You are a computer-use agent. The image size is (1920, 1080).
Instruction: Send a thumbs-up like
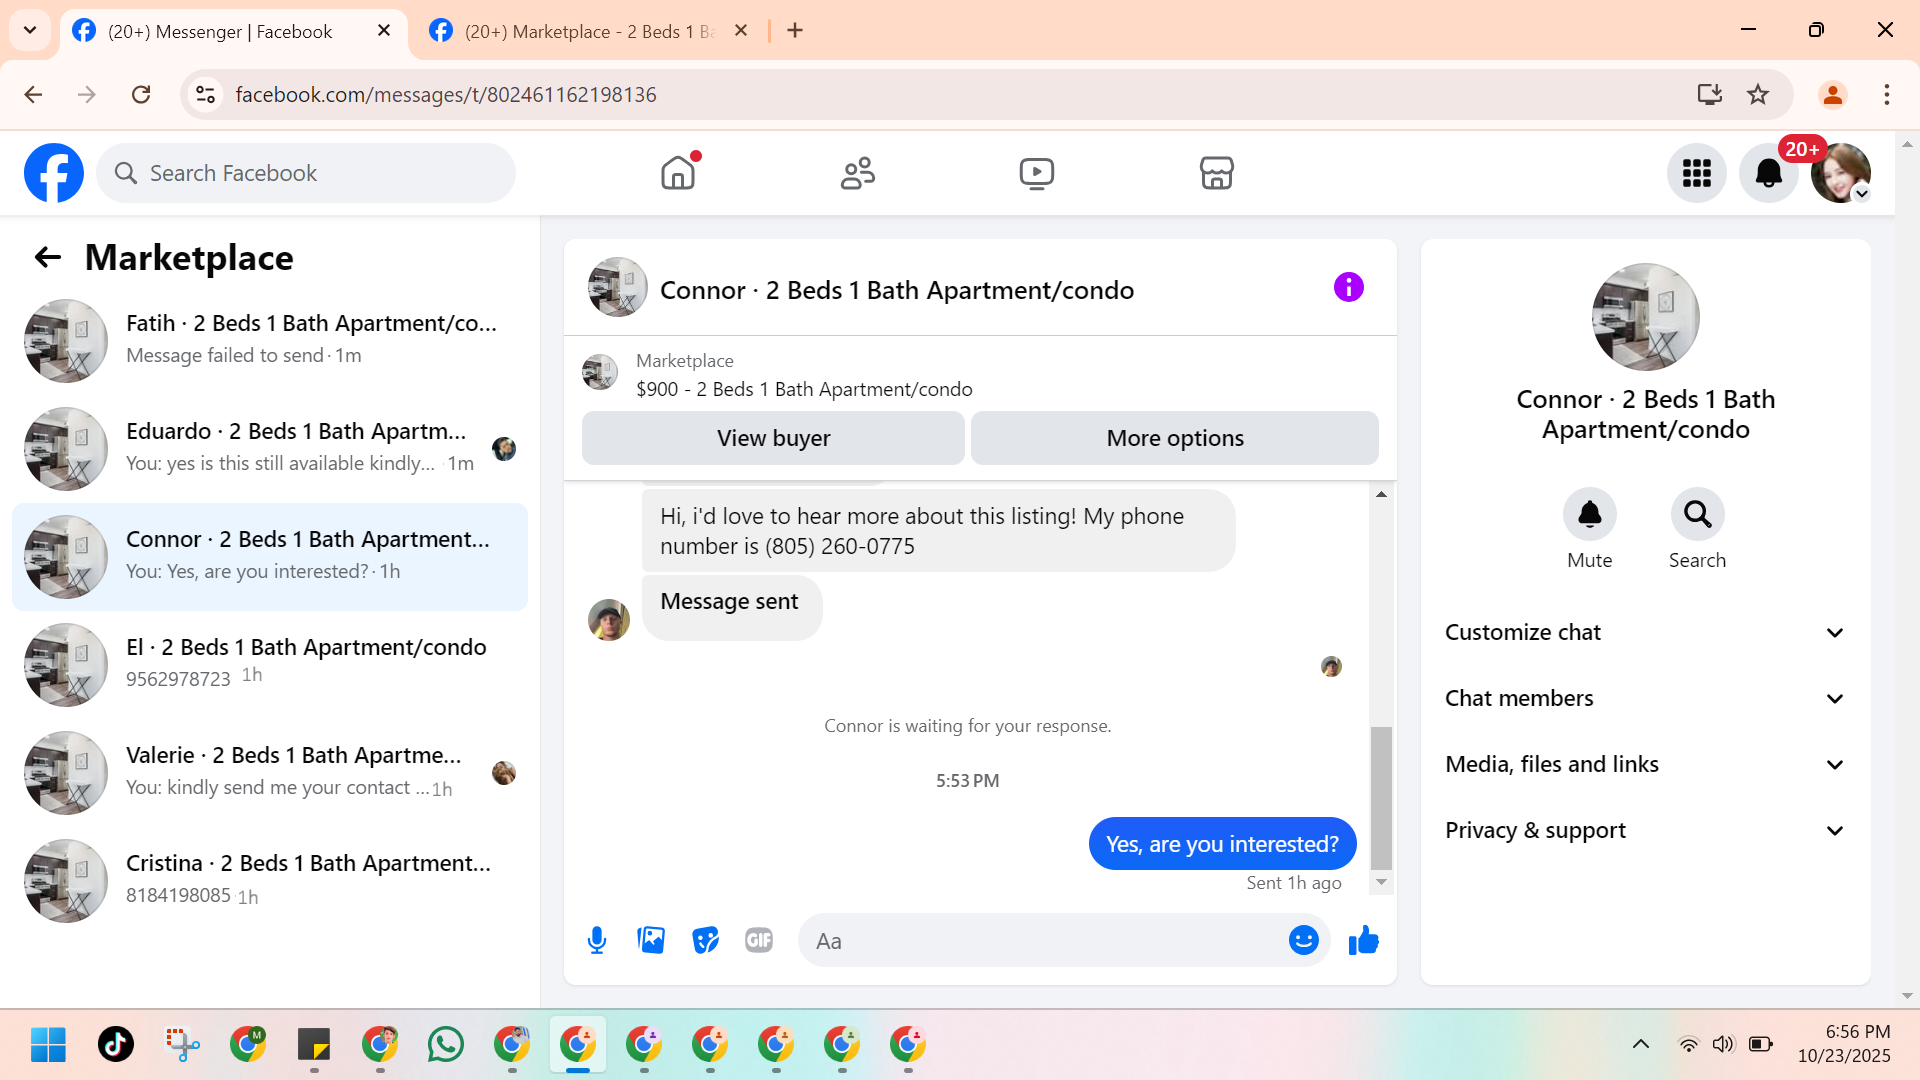pos(1363,940)
